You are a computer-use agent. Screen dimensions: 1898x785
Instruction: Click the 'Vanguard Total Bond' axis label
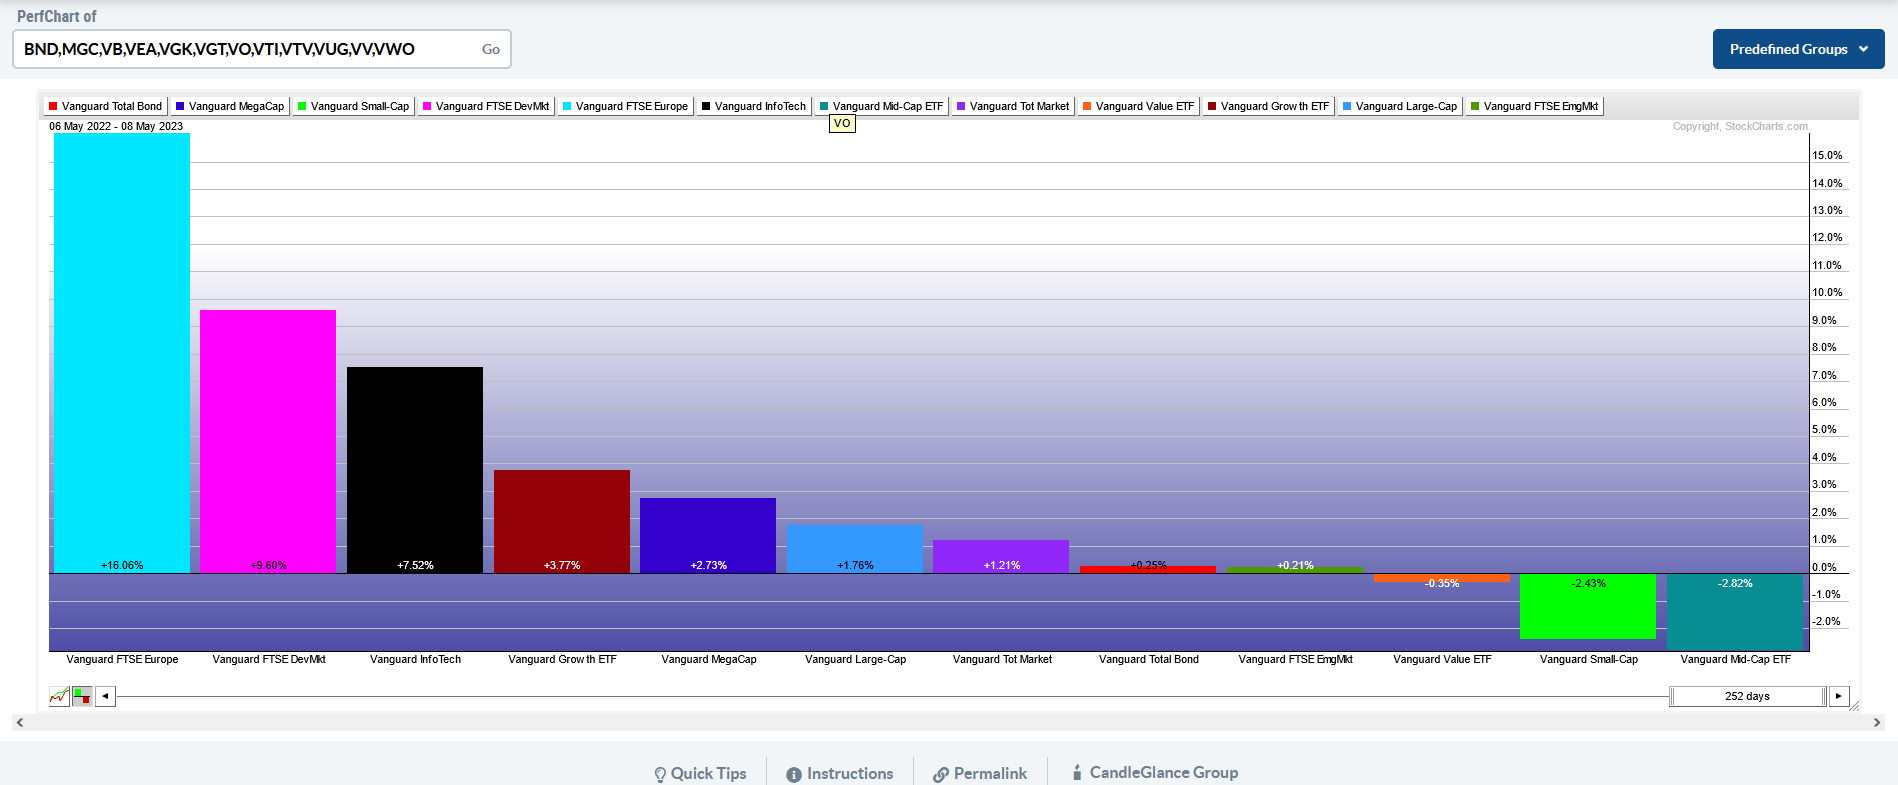[x=1148, y=659]
